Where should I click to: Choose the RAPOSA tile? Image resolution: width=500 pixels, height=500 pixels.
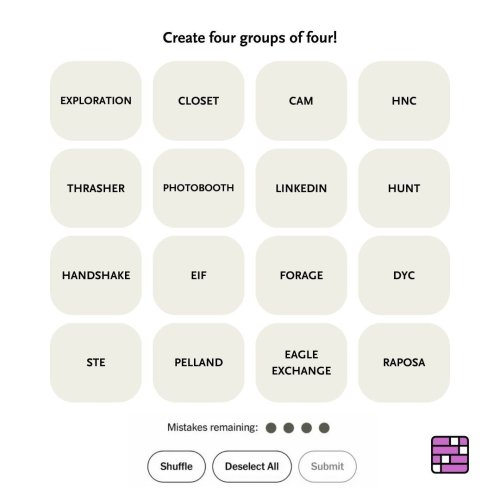point(404,362)
